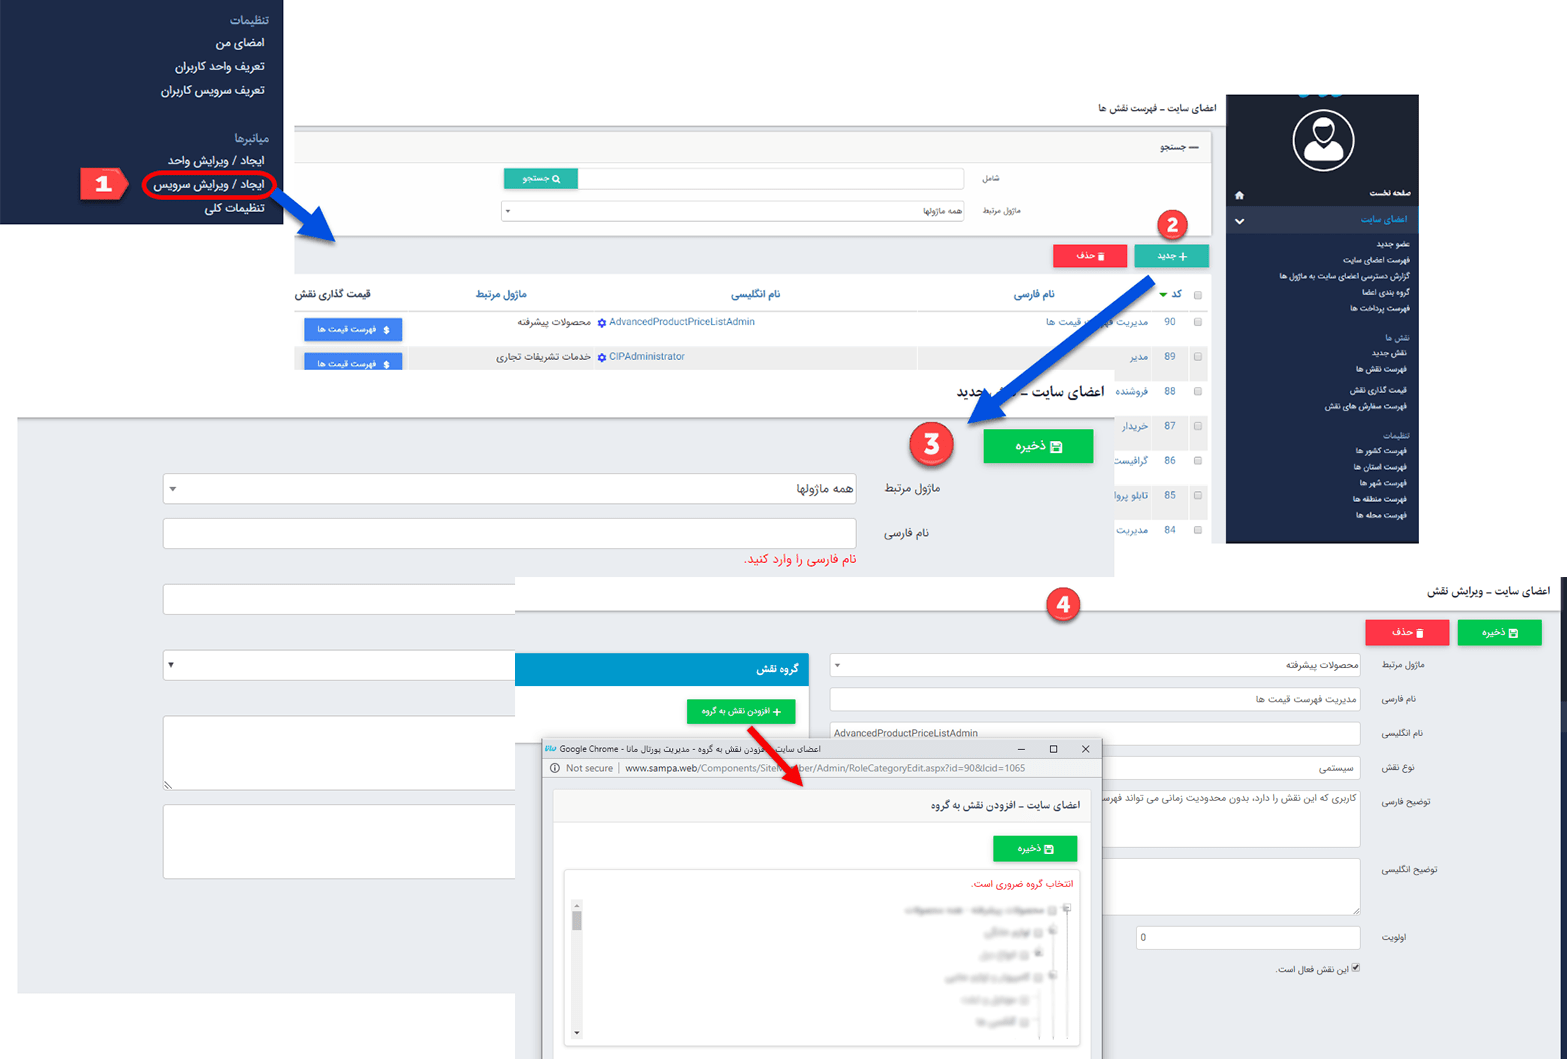Image resolution: width=1567 pixels, height=1059 pixels.
Task: Open ایجاد / ویرایش سرویس shortcut menu item
Action: point(209,184)
